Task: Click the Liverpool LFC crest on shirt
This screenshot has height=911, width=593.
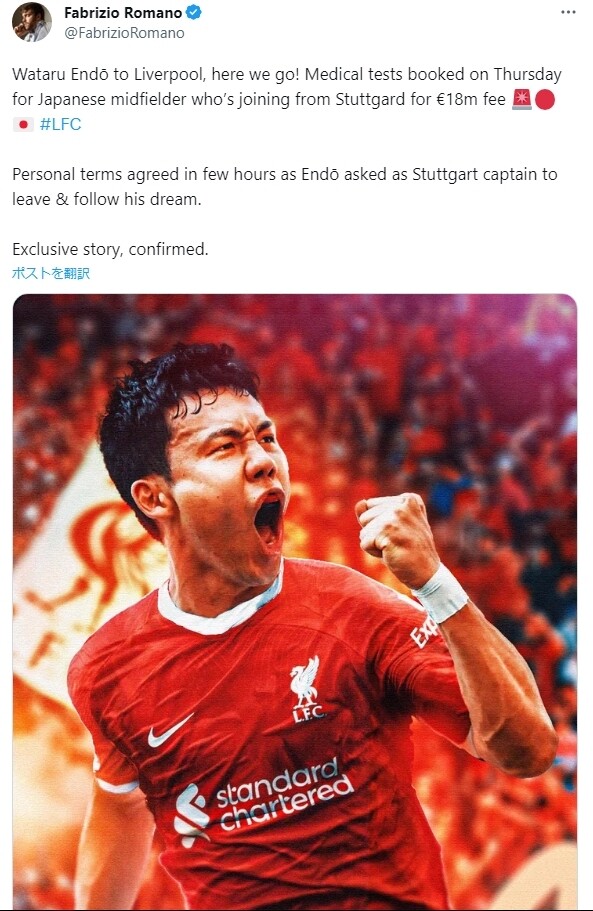Action: 306,689
